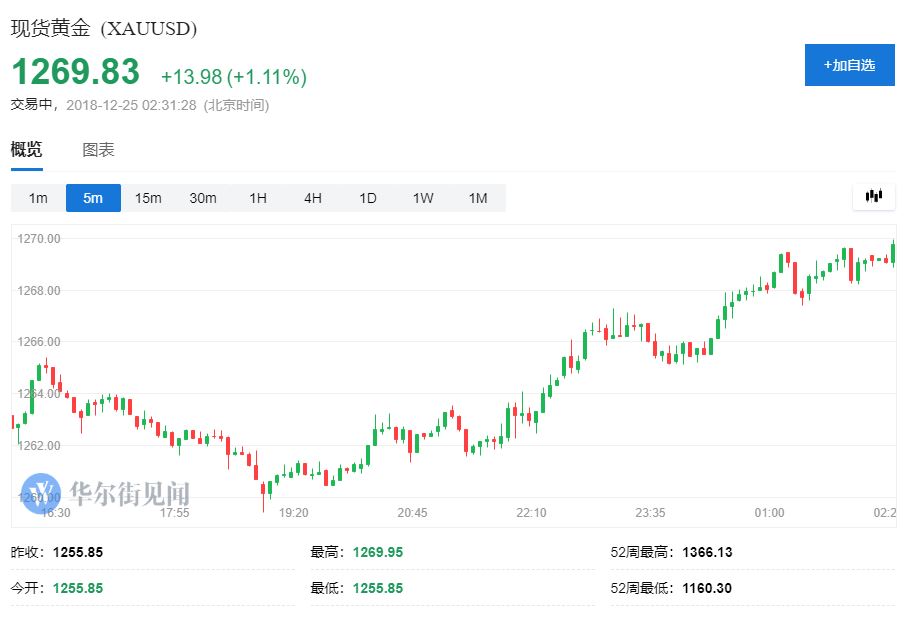The height and width of the screenshot is (619, 913).
Task: Click the 19:20 time axis marker
Action: coord(293,513)
